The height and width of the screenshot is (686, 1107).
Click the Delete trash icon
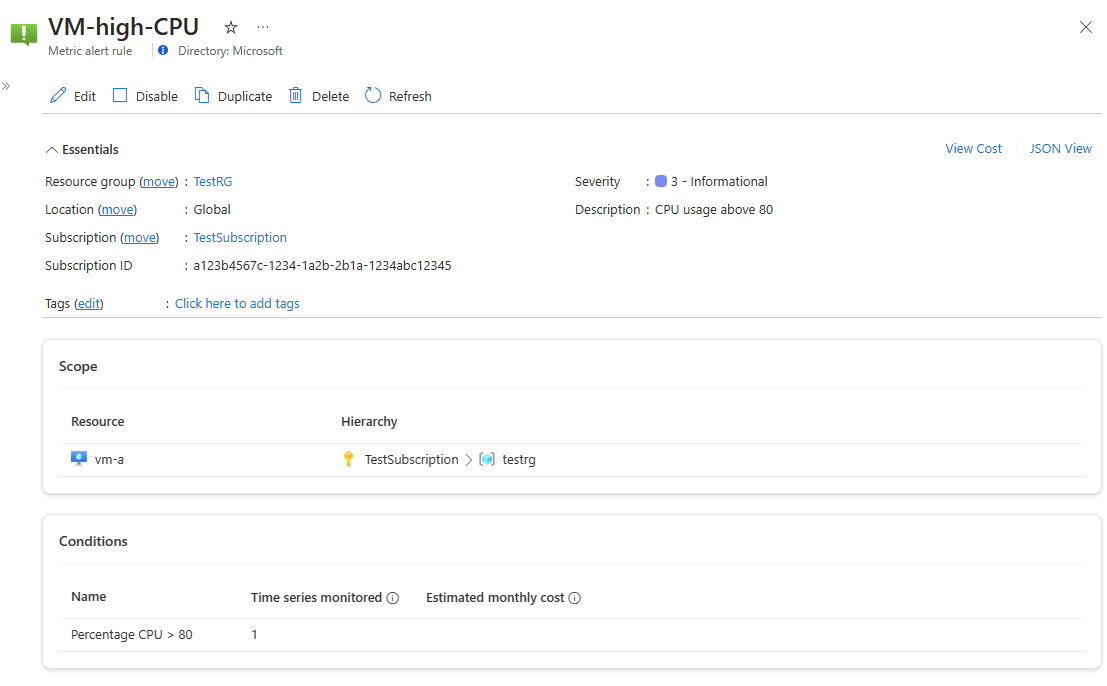(x=295, y=96)
